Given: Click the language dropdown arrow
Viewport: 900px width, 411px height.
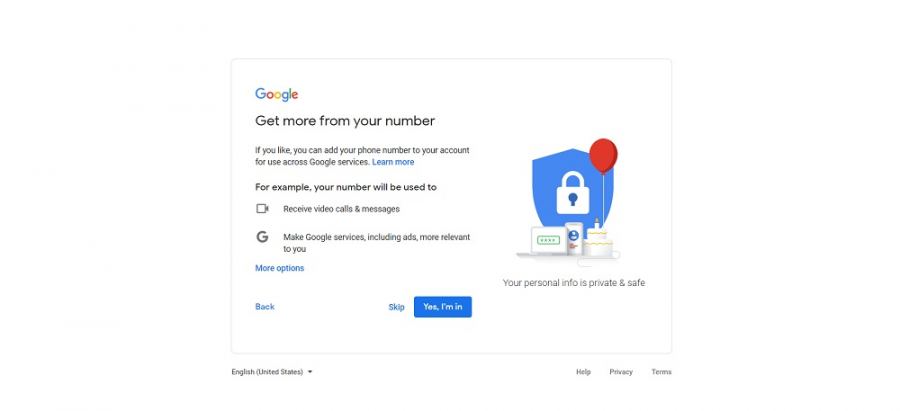Looking at the screenshot, I should pyautogui.click(x=310, y=372).
